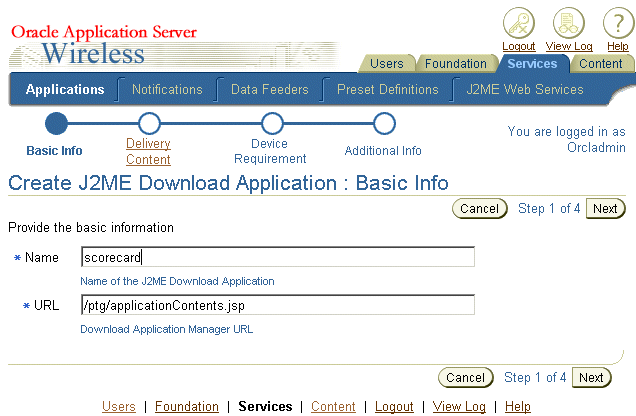Click the top Cancel button
This screenshot has height=416, width=636.
479,208
